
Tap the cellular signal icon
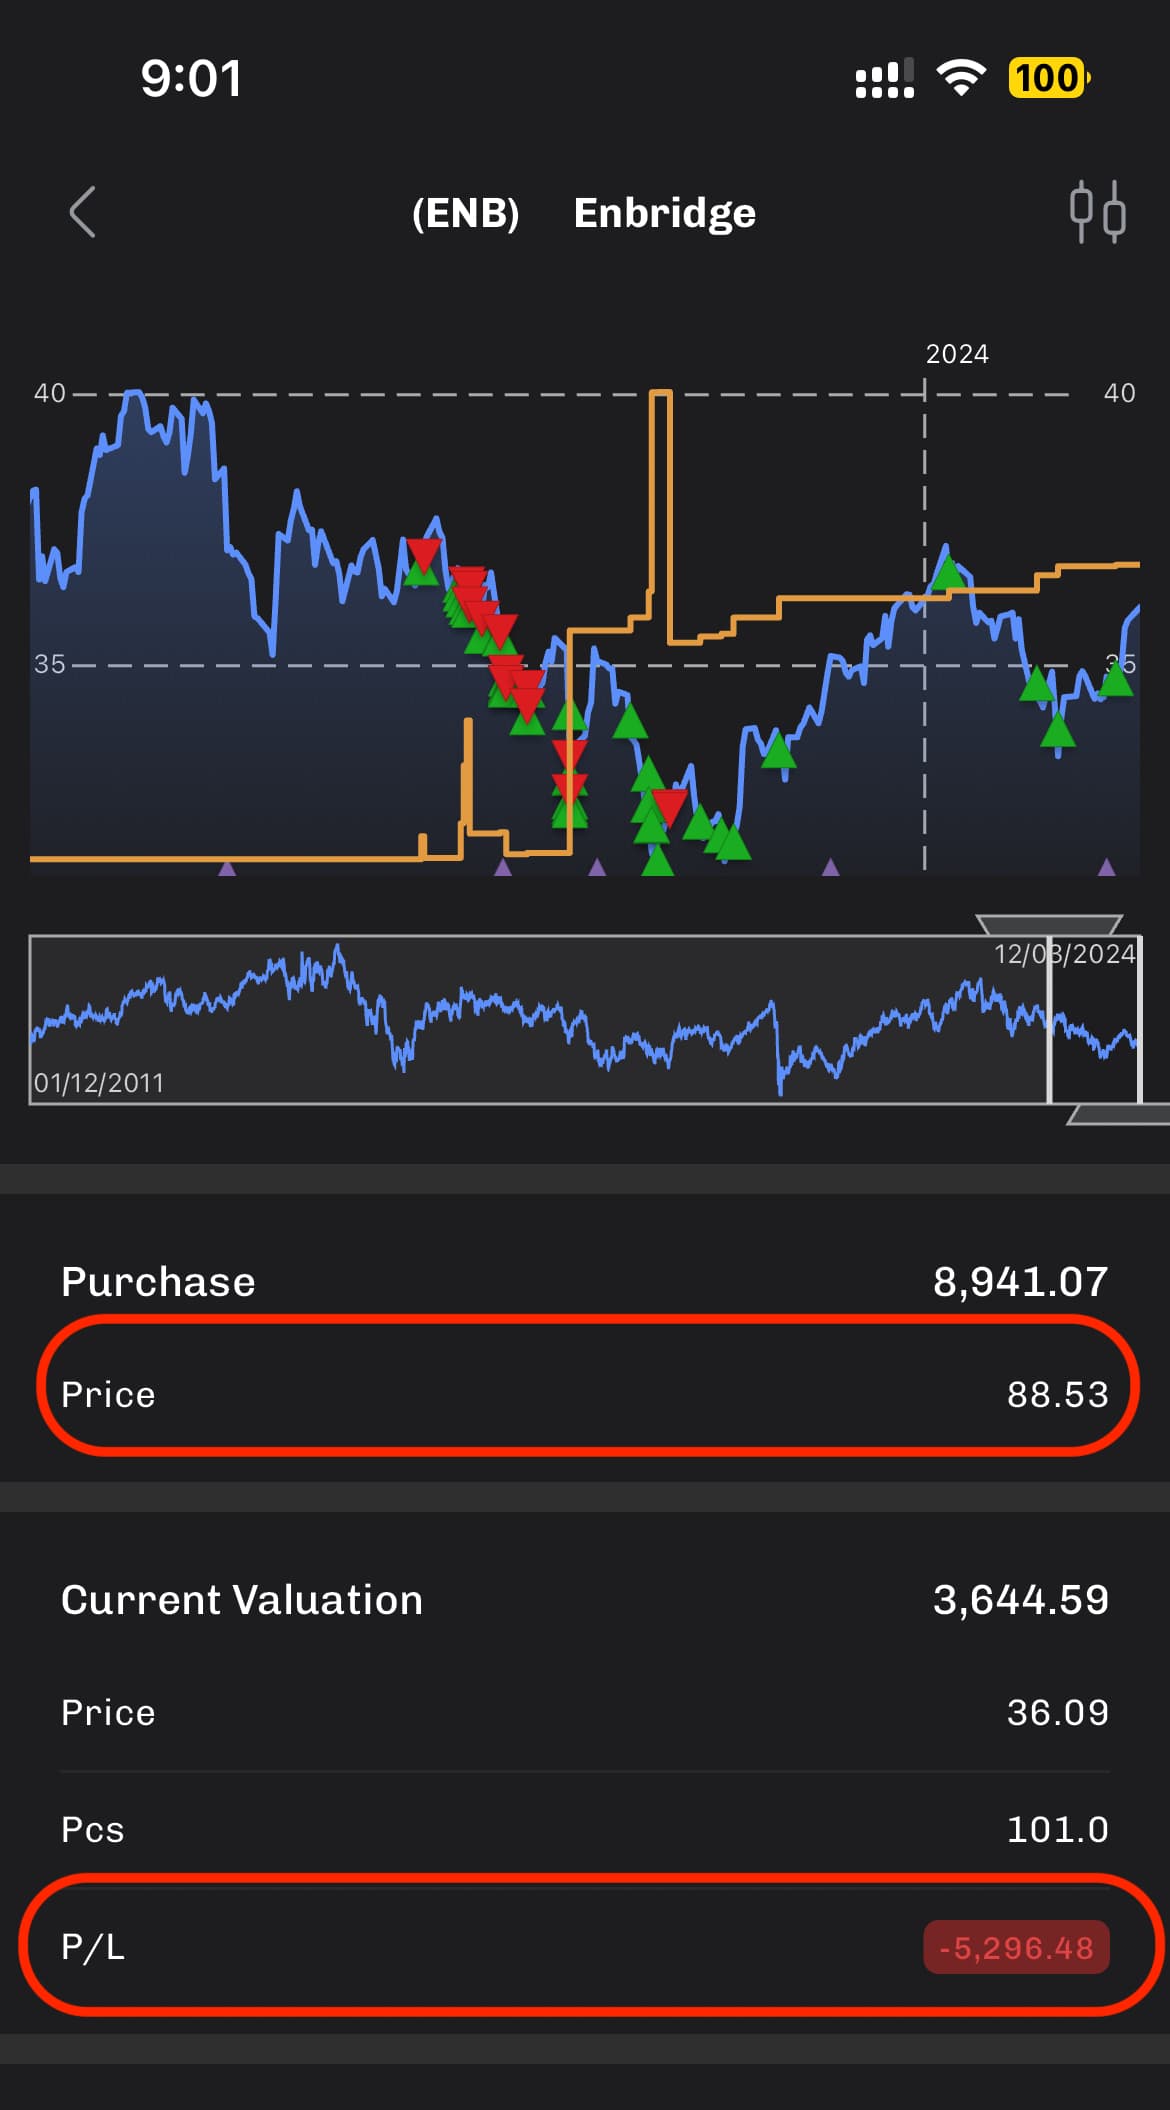[884, 78]
